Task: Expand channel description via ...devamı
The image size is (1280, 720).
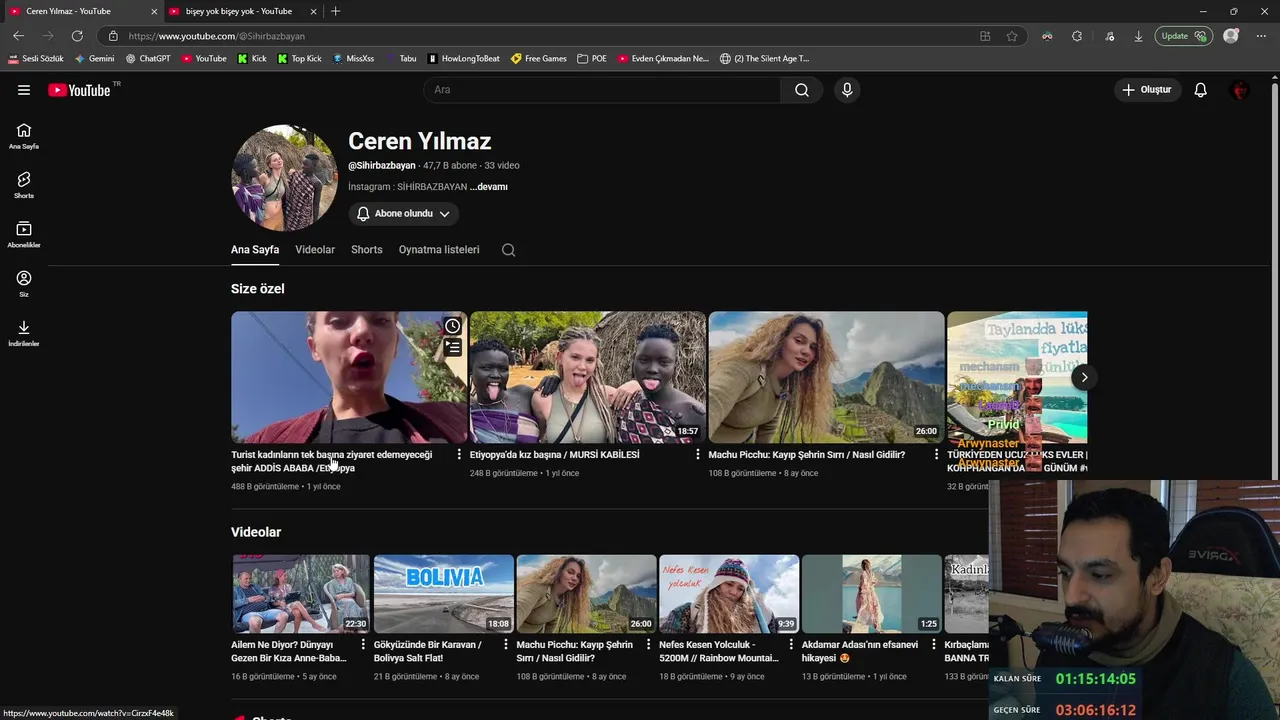Action: coord(489,187)
